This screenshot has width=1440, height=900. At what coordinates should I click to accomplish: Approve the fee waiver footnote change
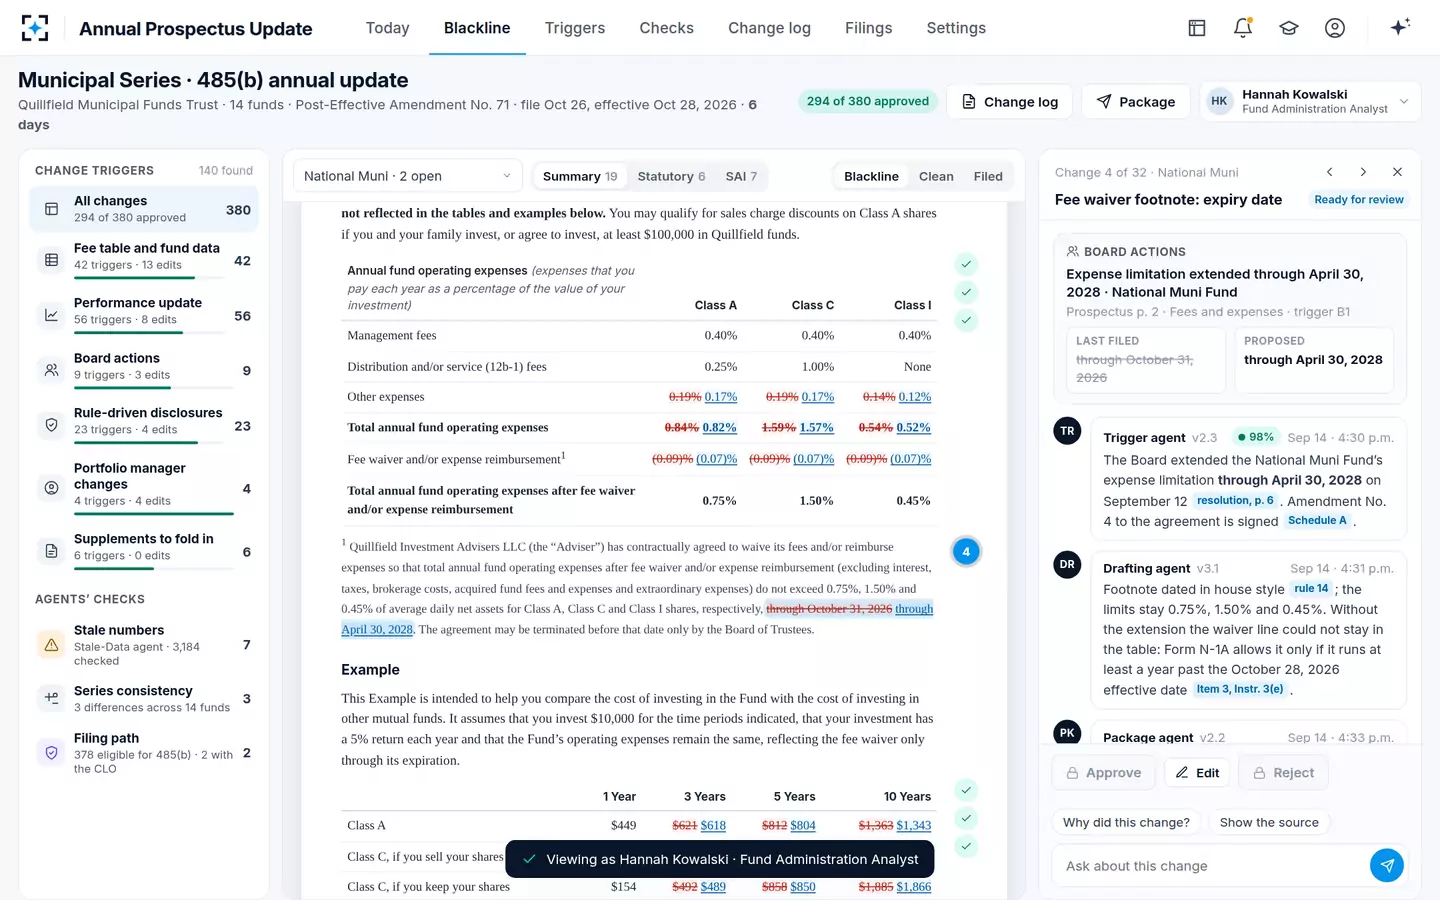[1104, 773]
